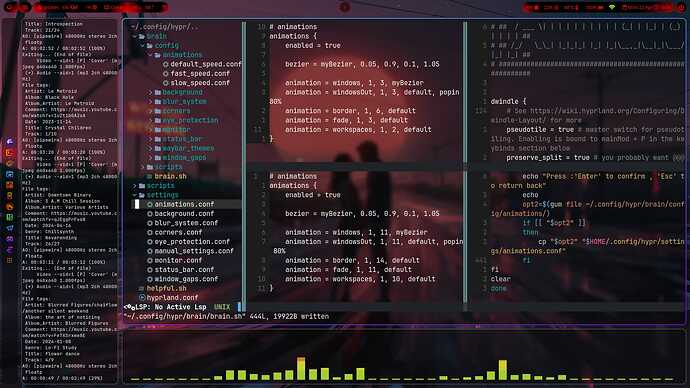This screenshot has width=690, height=388.
Task: Open manual_settings.conf file
Action: pos(194,251)
